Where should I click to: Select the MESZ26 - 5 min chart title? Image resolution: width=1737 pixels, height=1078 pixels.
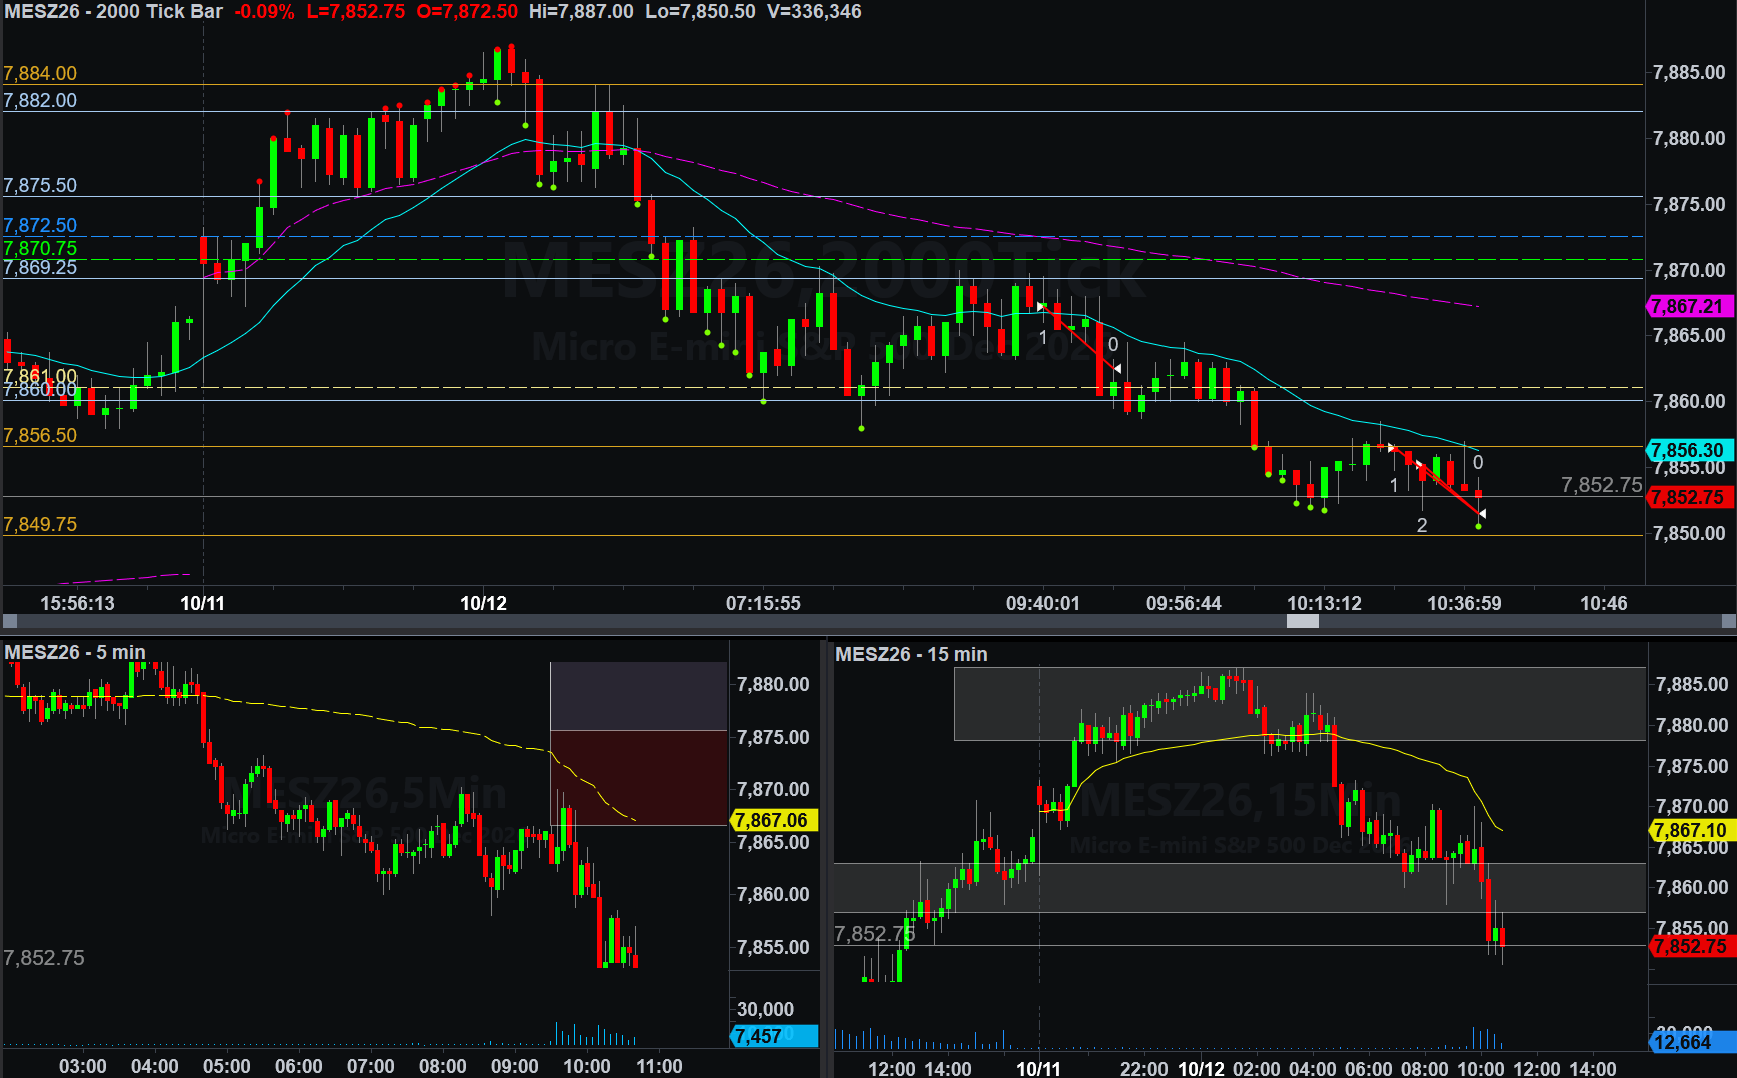75,652
